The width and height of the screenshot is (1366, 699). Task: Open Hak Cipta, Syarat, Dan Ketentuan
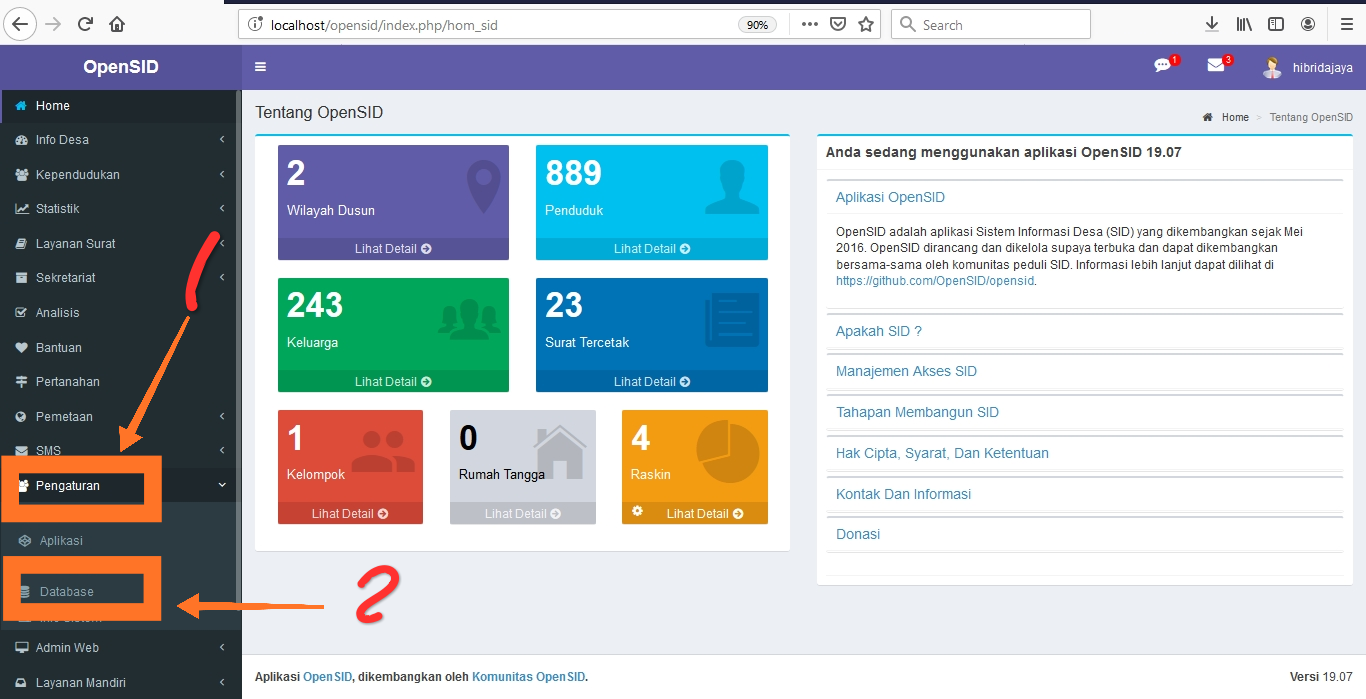942,454
